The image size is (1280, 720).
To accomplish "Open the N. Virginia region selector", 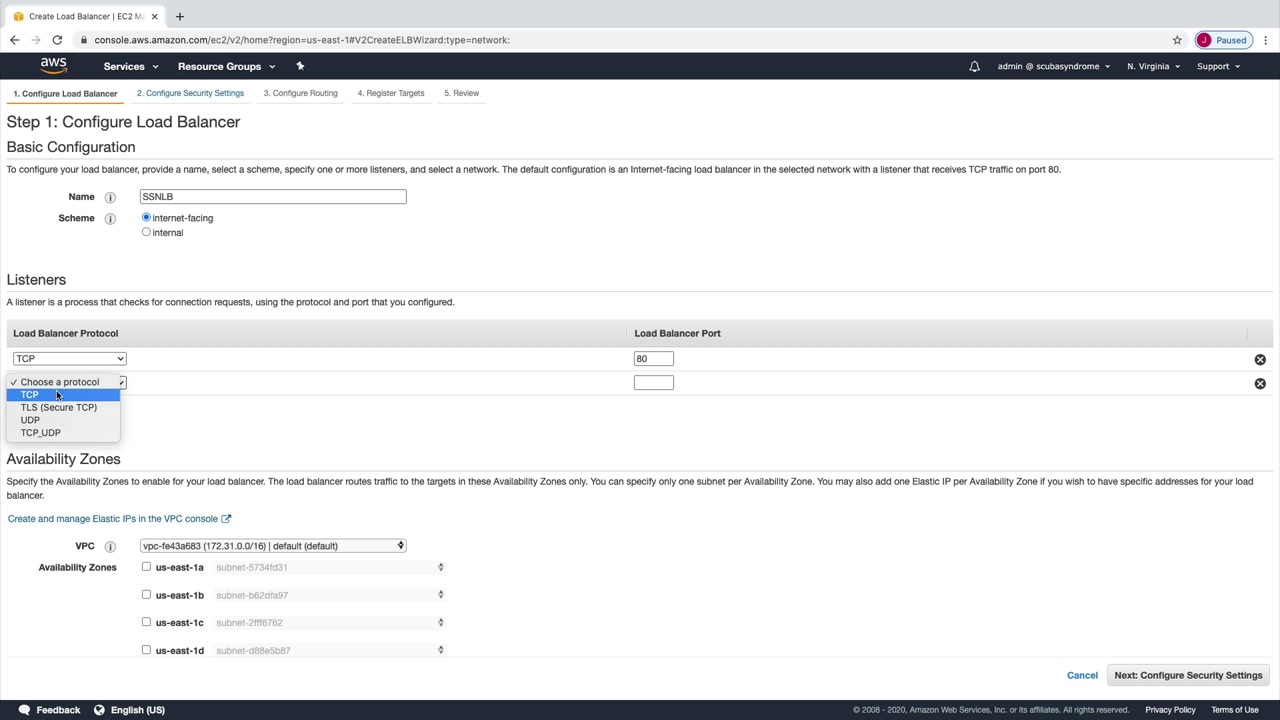I will 1153,67.
